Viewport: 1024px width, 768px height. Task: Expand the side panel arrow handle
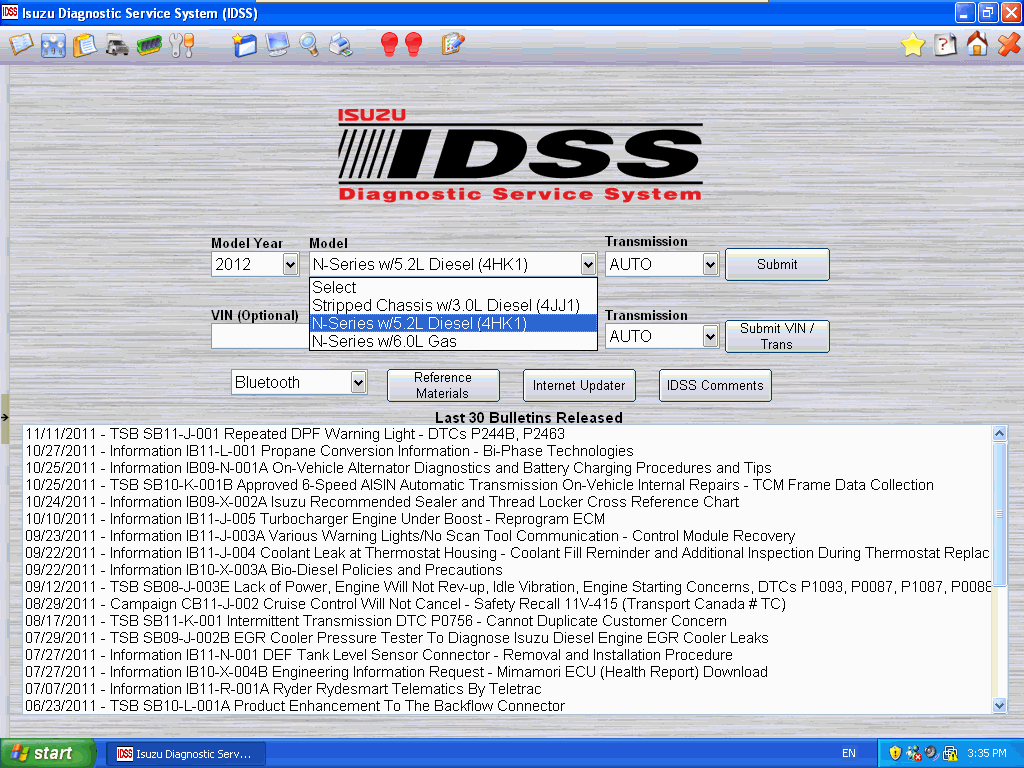click(x=5, y=417)
